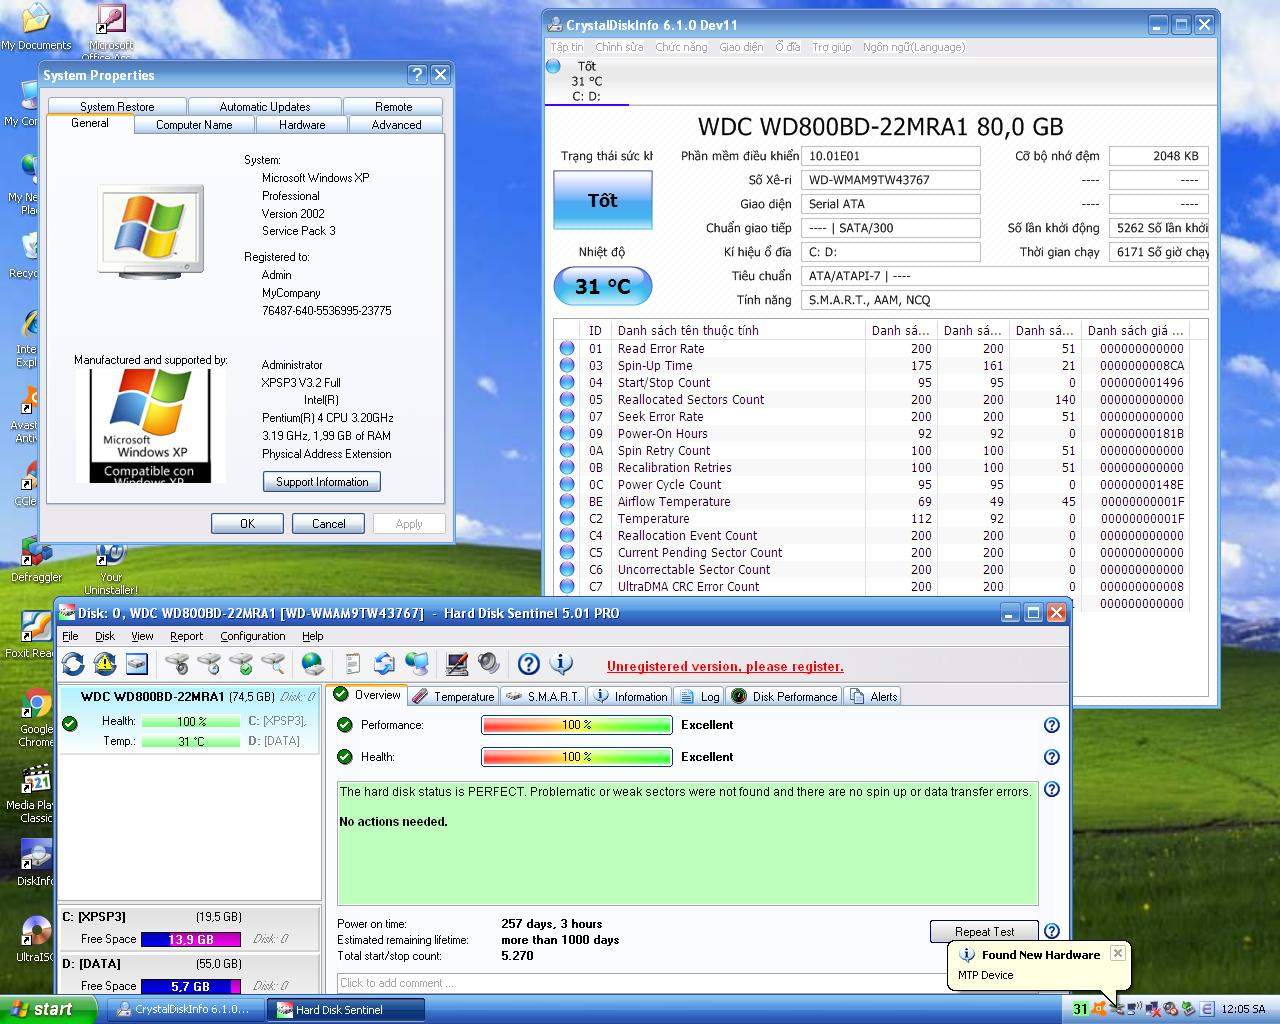Select the Hardware tab in System Properties

tap(302, 125)
